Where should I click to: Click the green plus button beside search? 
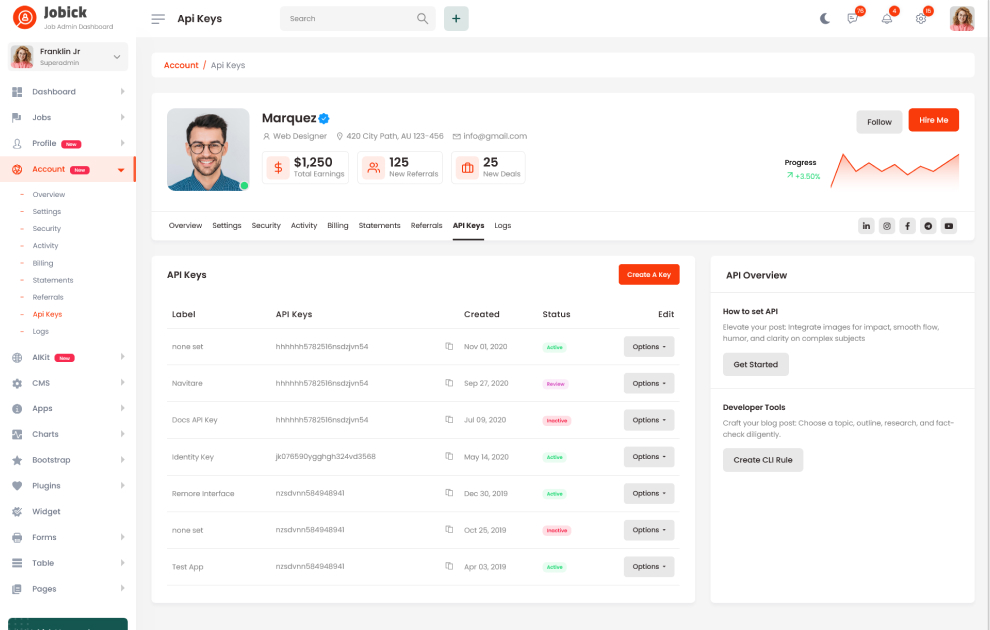click(x=456, y=18)
